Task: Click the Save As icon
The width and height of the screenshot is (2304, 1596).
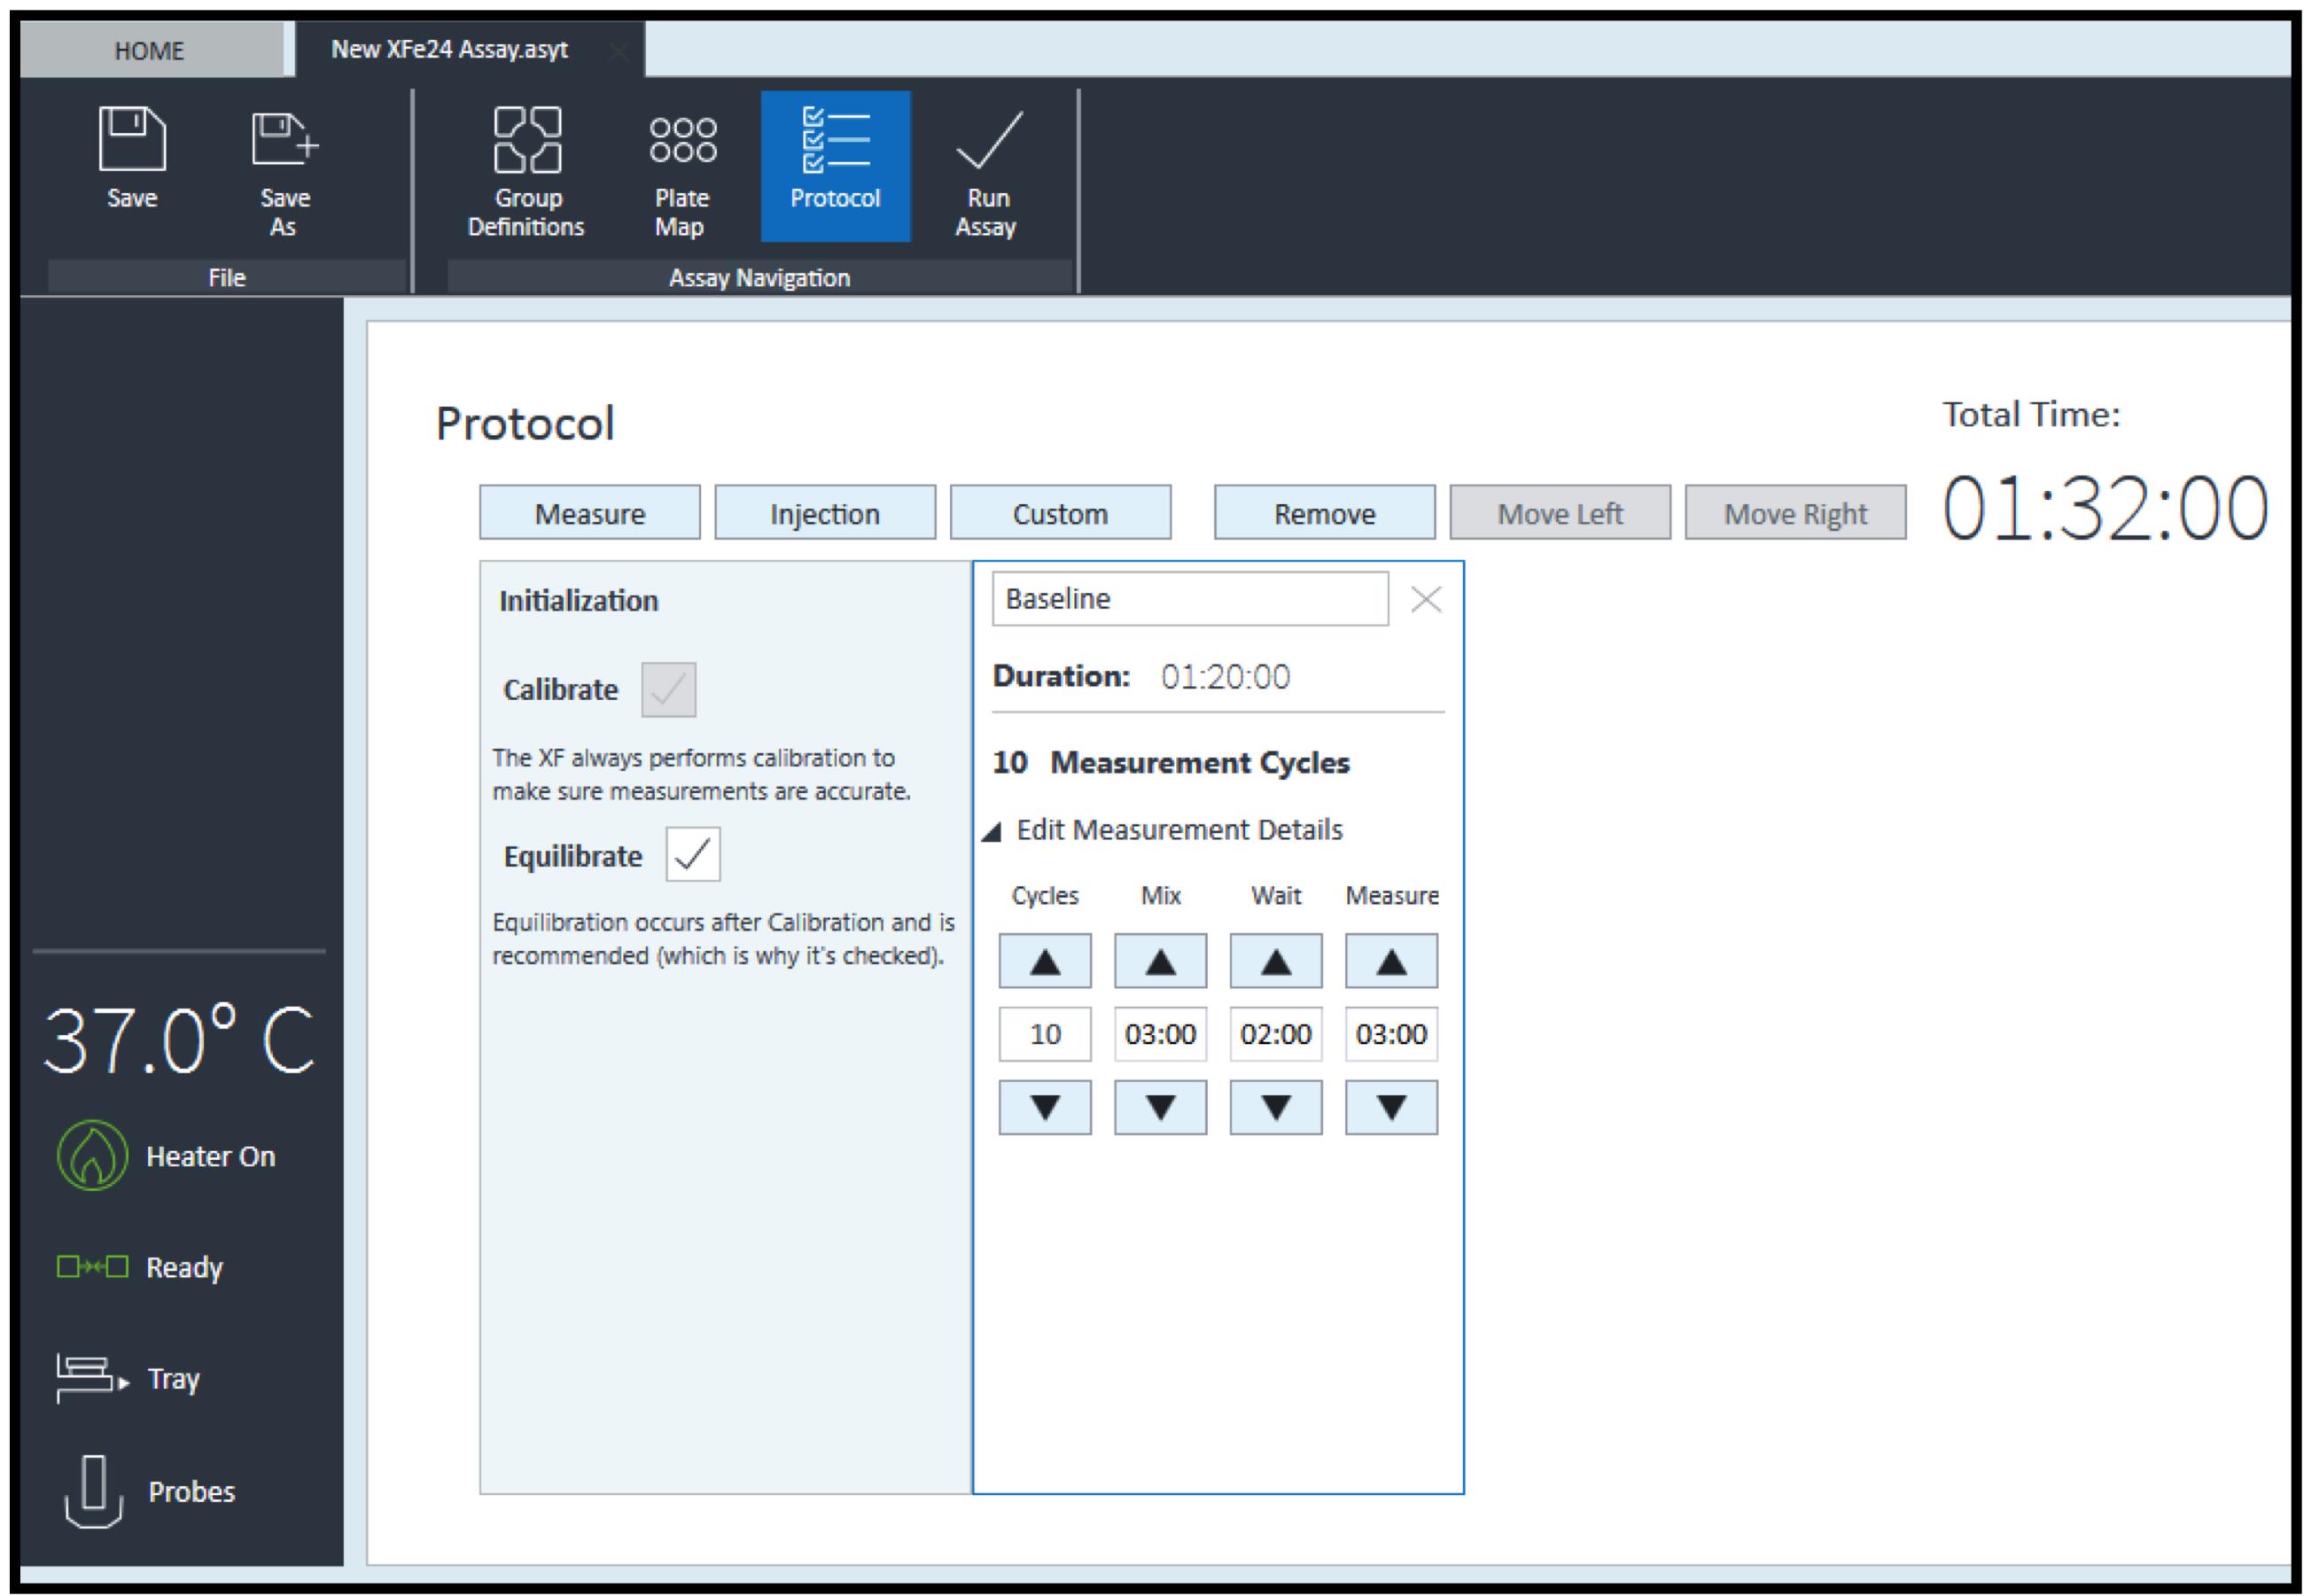Action: click(284, 139)
